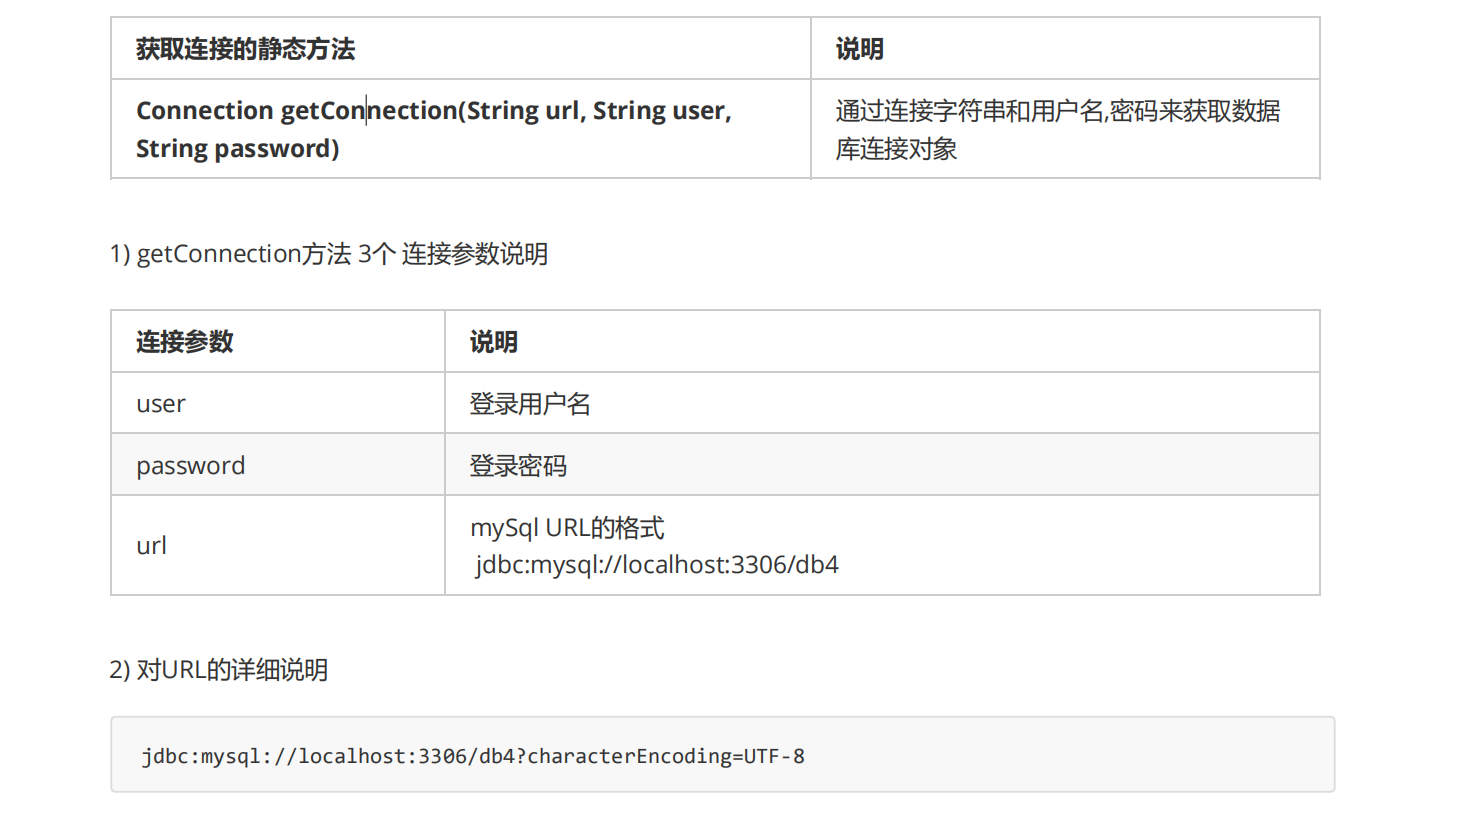Image resolution: width=1458 pixels, height=818 pixels.
Task: Click '说明' header in the first table
Action: point(859,49)
